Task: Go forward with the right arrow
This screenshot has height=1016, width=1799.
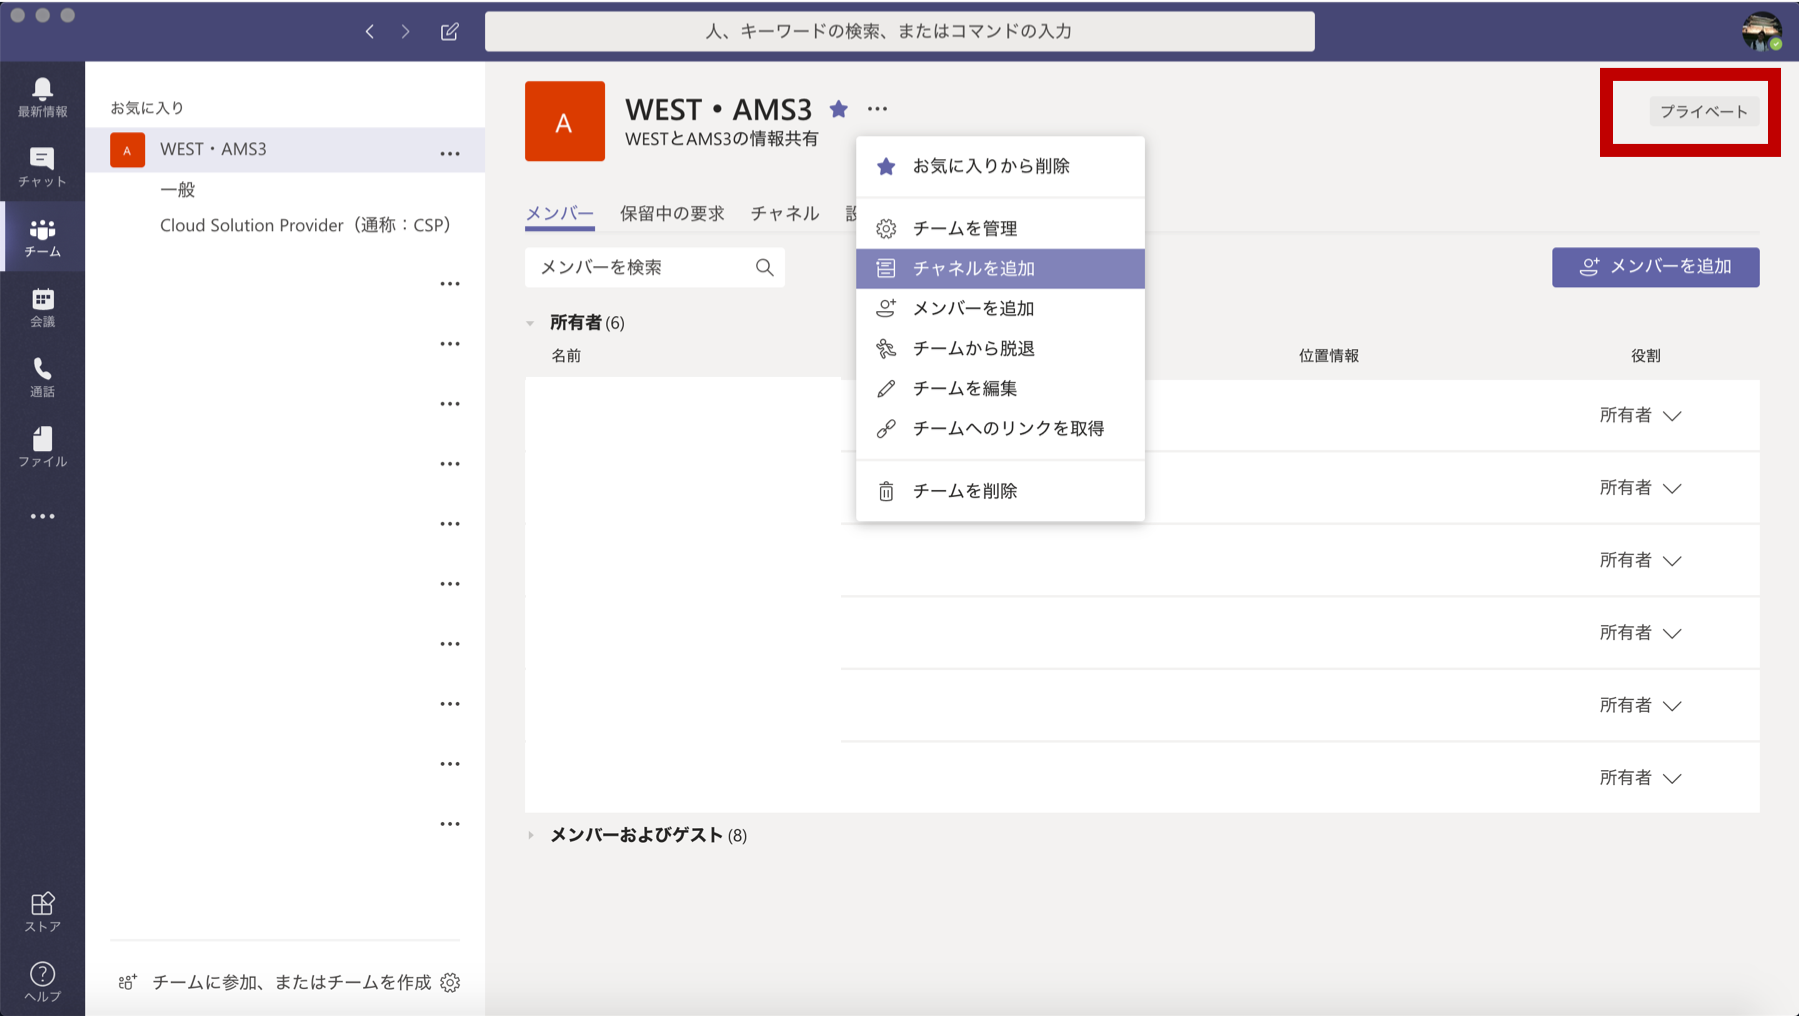Action: click(405, 31)
